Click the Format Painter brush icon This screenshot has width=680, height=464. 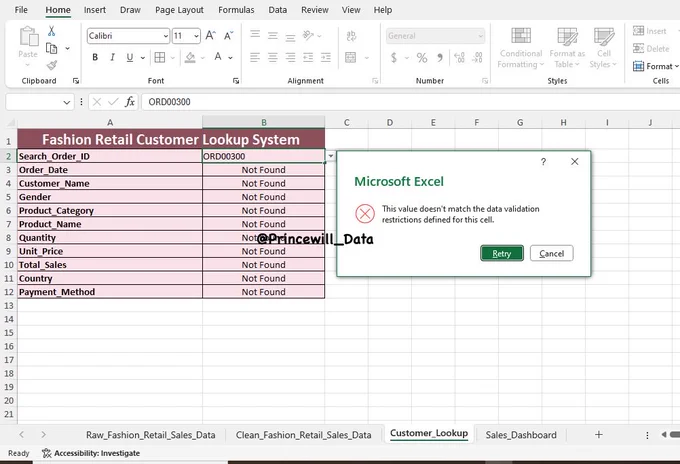pyautogui.click(x=52, y=65)
